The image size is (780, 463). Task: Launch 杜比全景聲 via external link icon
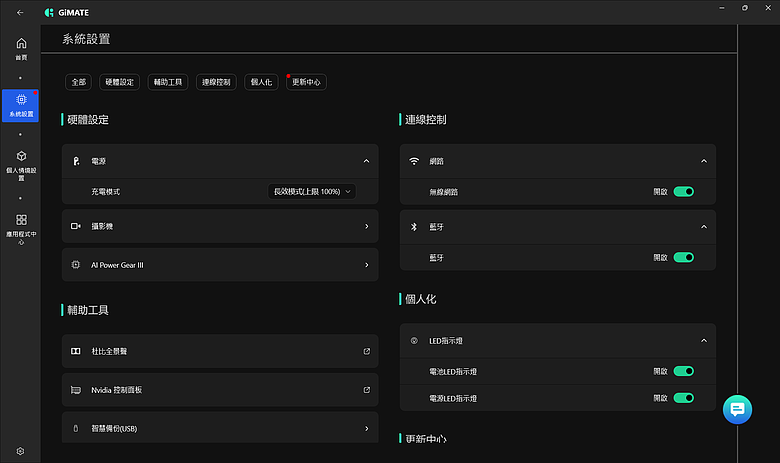(367, 351)
